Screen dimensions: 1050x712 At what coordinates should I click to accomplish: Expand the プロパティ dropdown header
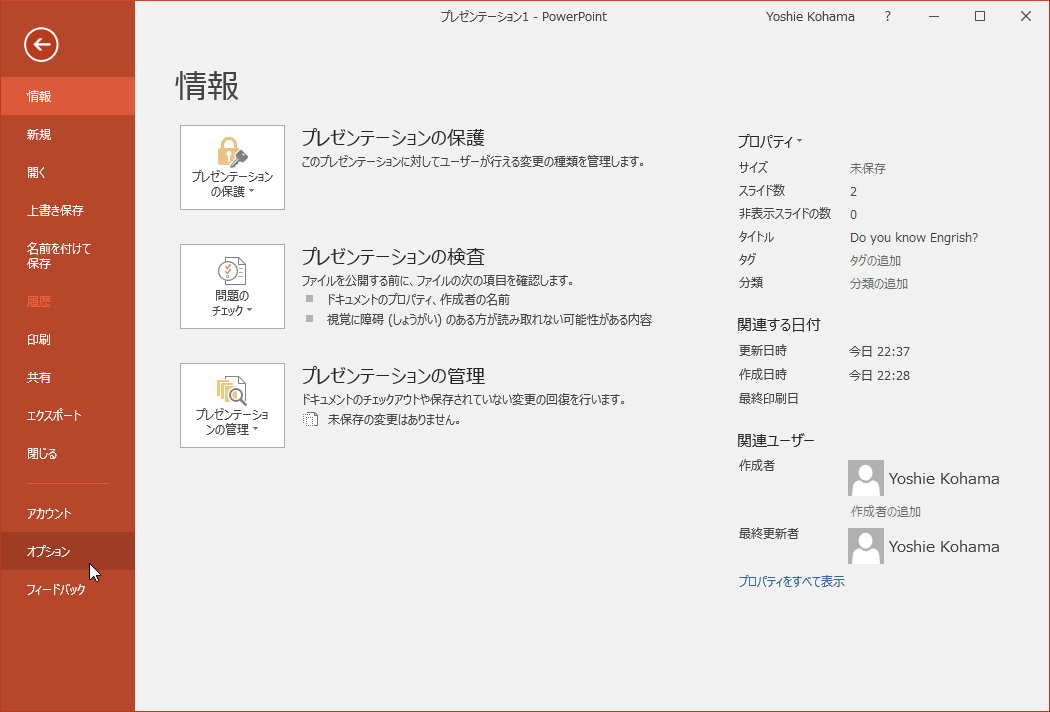[x=769, y=142]
